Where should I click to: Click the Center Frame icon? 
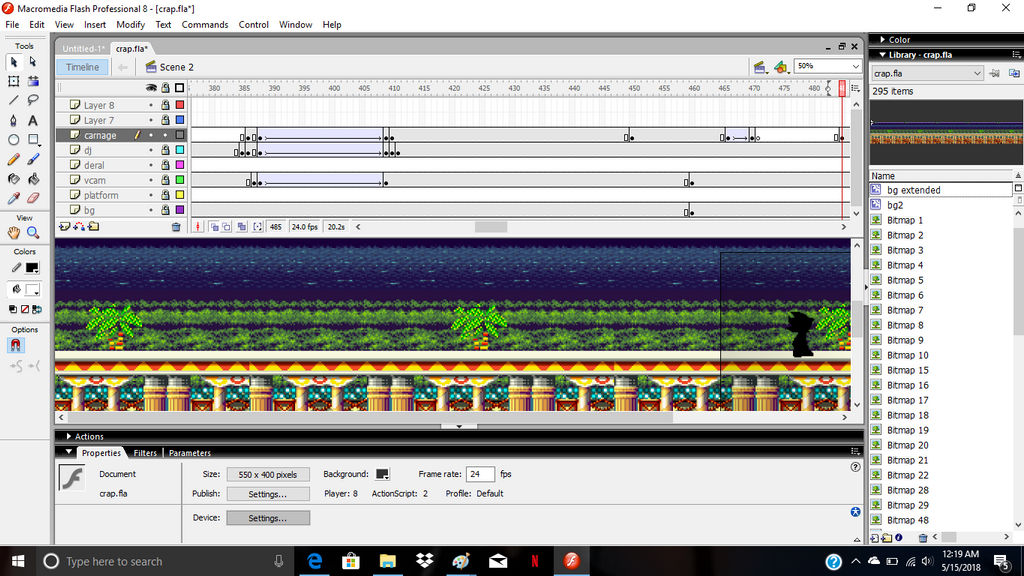coord(198,227)
